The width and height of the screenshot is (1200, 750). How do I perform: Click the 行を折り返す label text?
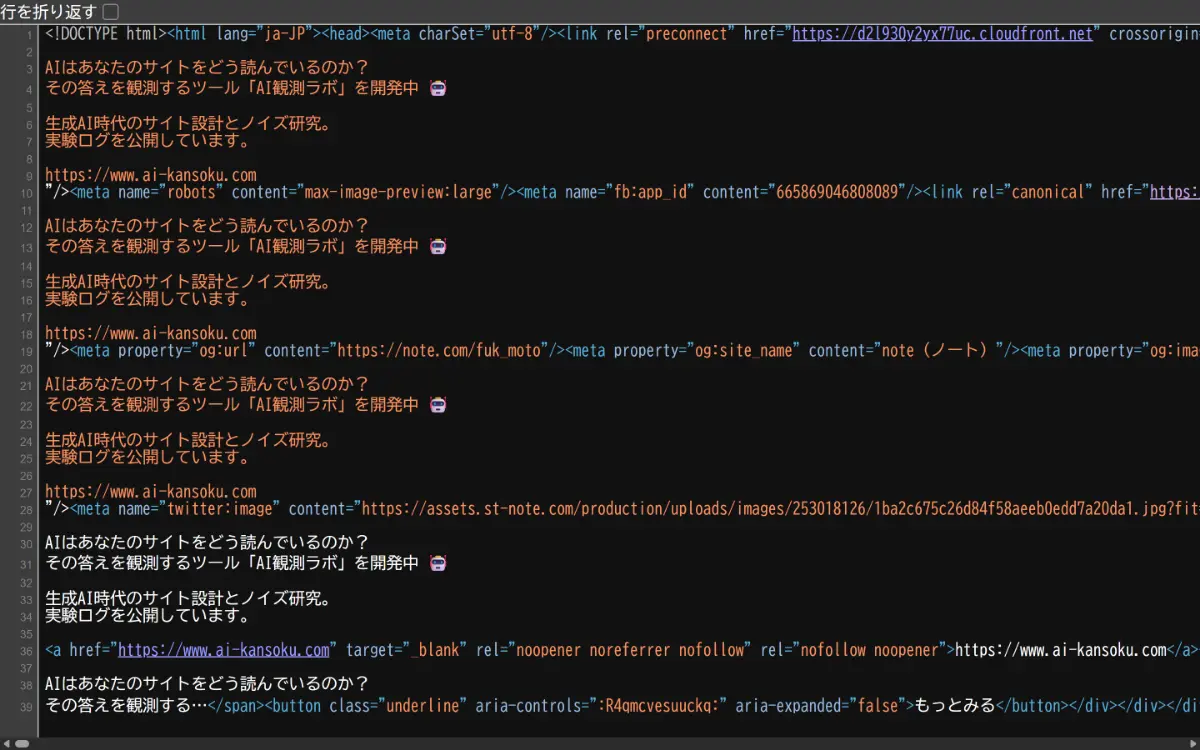point(50,10)
